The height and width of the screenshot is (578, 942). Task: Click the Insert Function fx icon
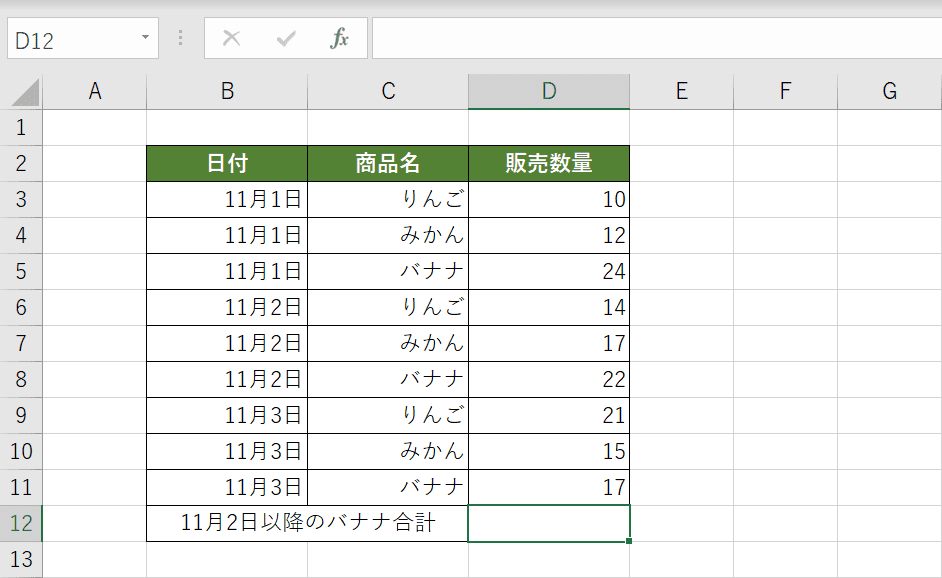339,38
